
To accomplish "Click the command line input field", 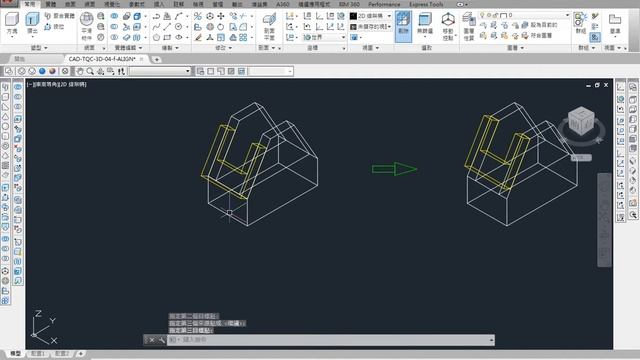I will click(x=327, y=340).
